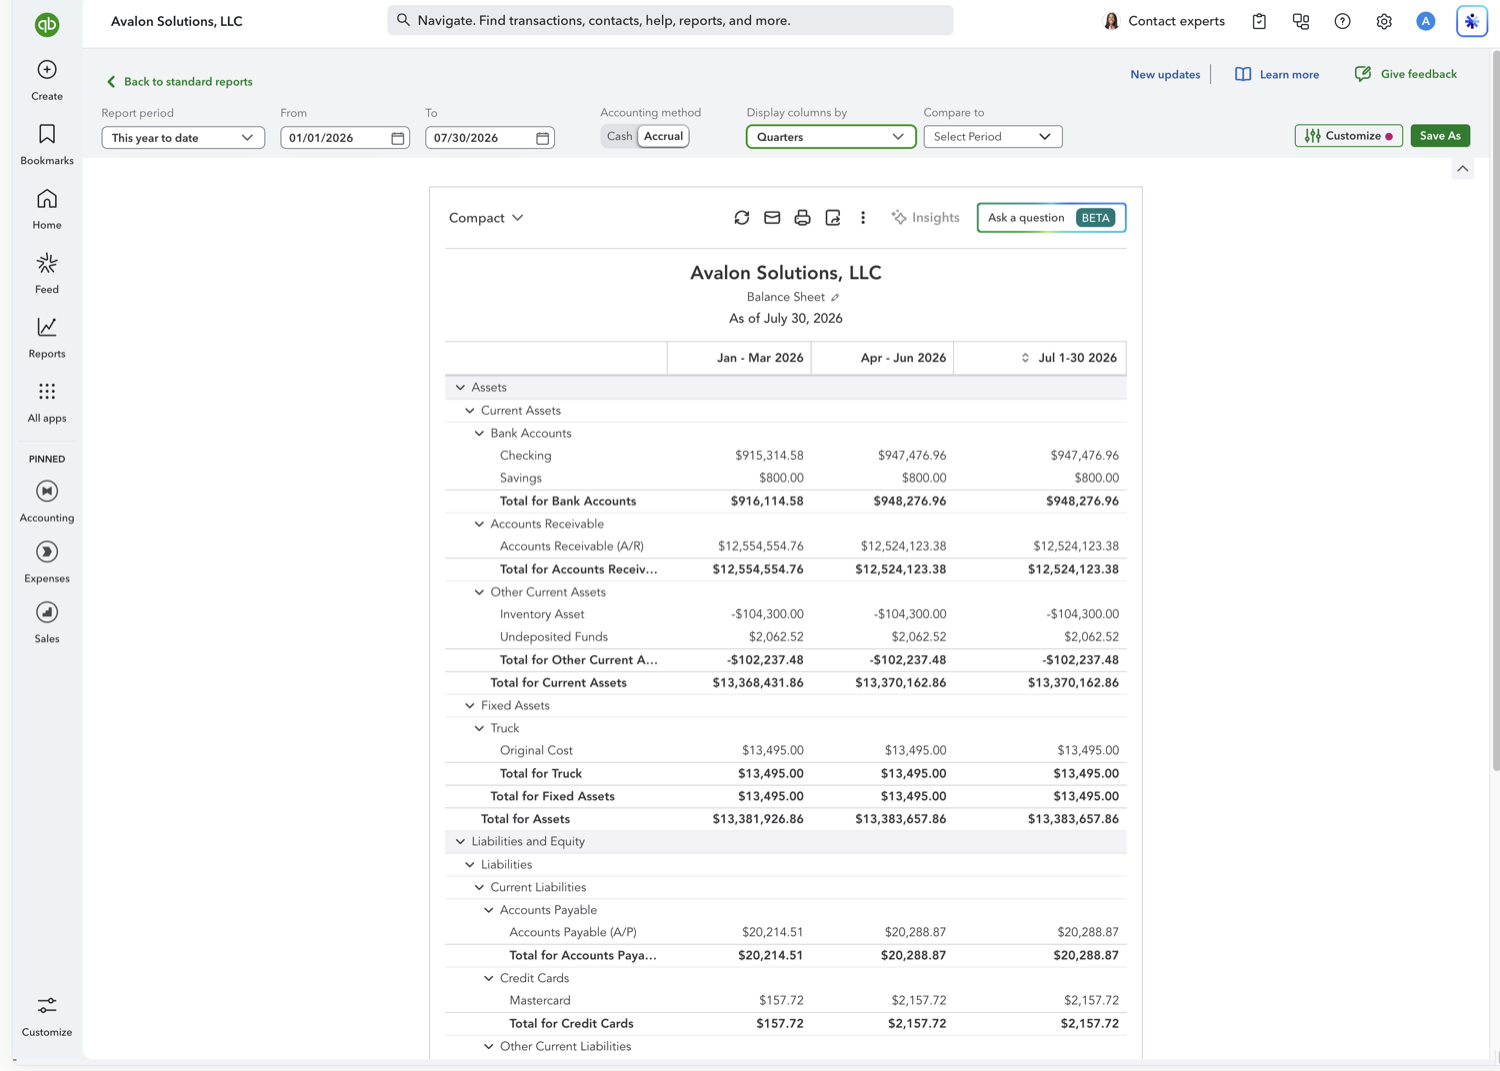
Task: Open more options three-dot menu
Action: [863, 218]
